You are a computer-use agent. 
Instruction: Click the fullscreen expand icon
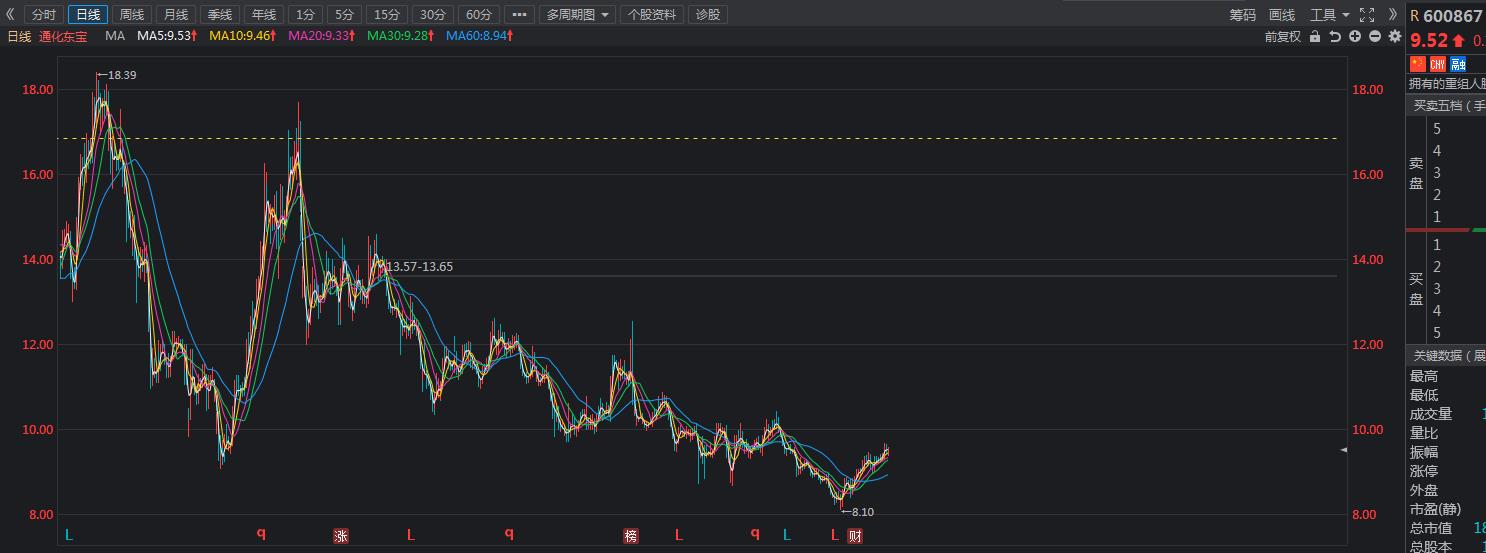point(1367,14)
